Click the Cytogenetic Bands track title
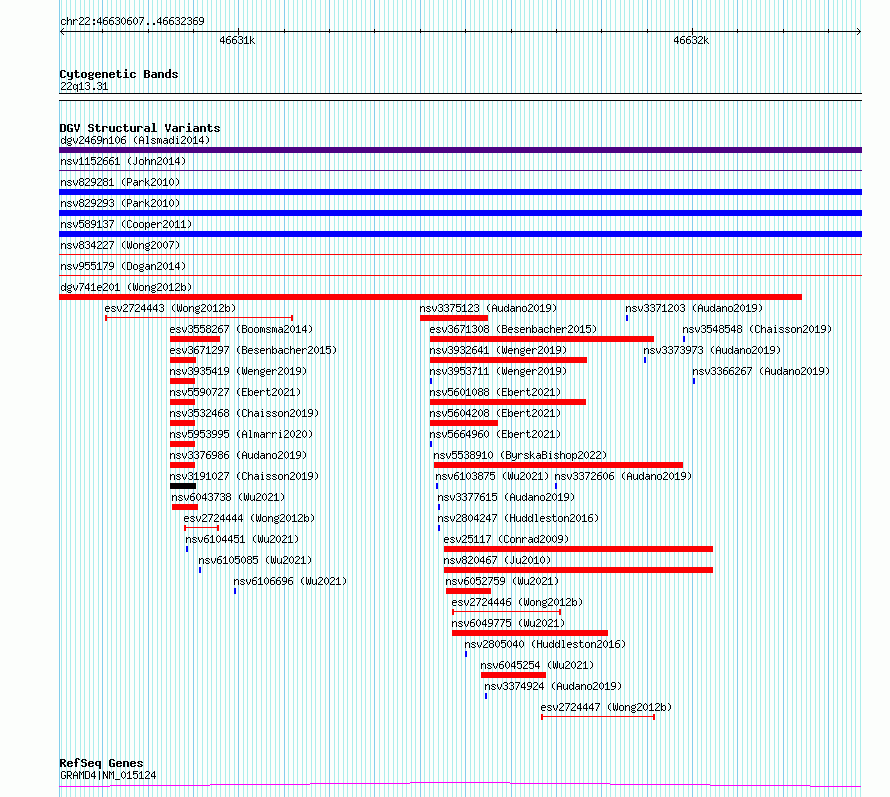 [x=119, y=74]
